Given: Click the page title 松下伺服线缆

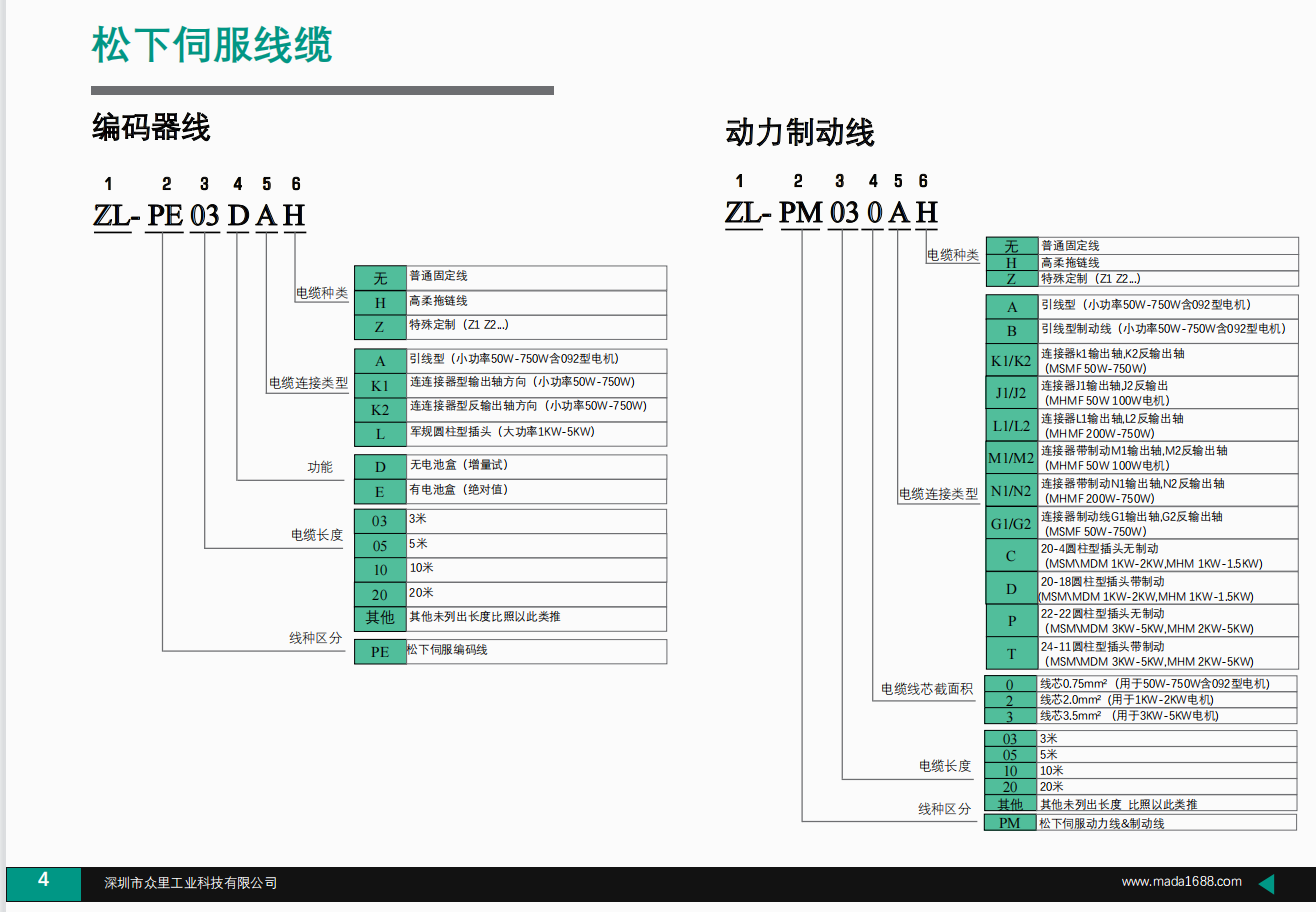Looking at the screenshot, I should point(212,44).
